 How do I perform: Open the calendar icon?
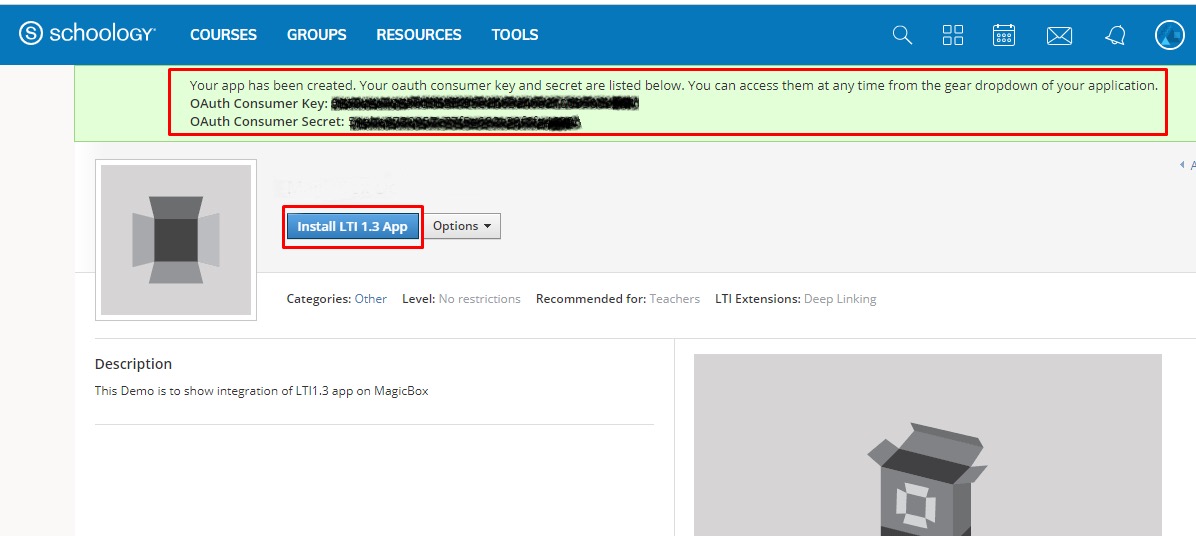coord(1004,35)
